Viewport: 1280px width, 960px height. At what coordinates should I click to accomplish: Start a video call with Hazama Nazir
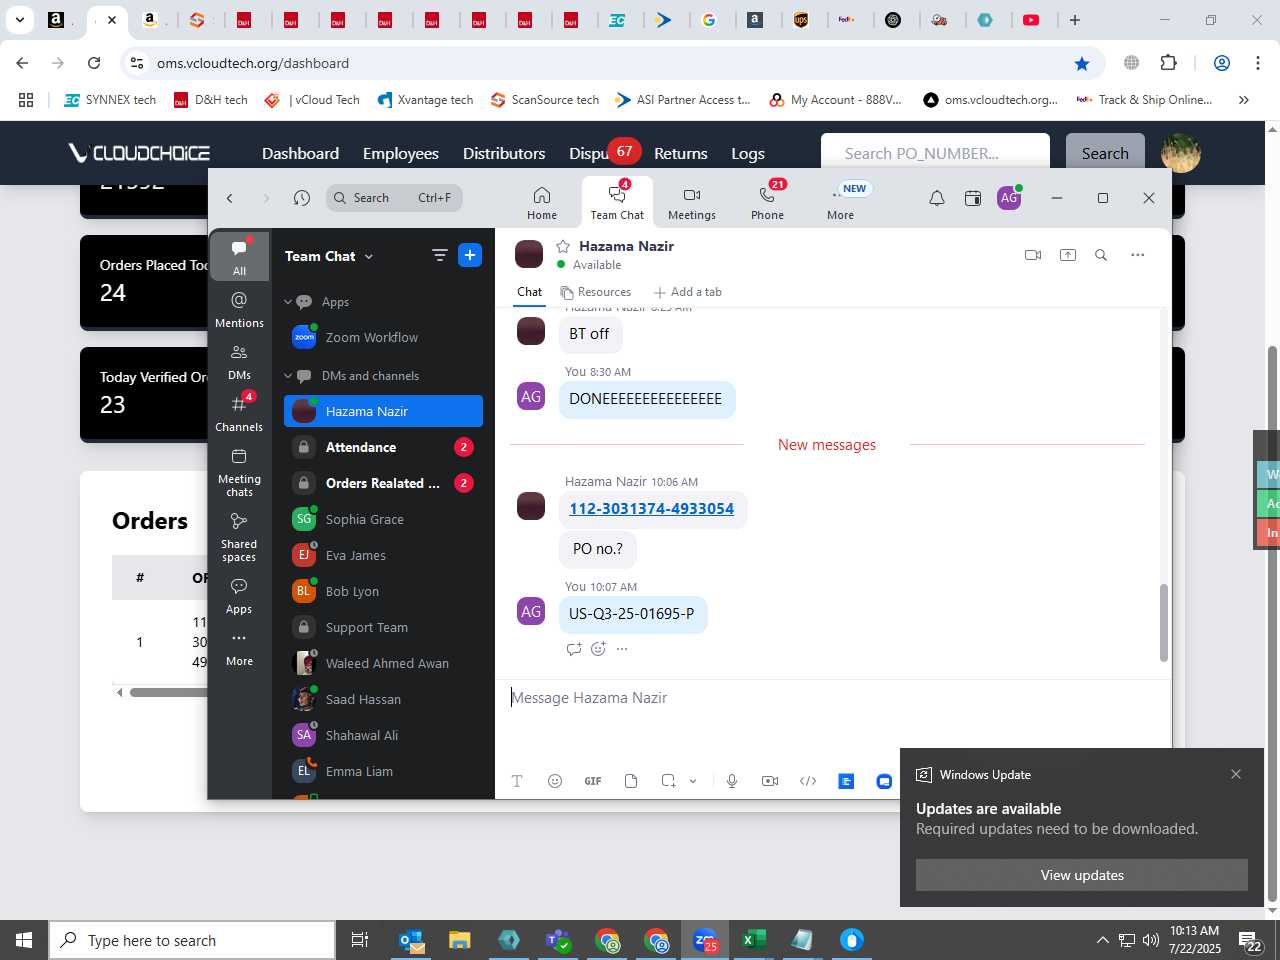[1033, 255]
